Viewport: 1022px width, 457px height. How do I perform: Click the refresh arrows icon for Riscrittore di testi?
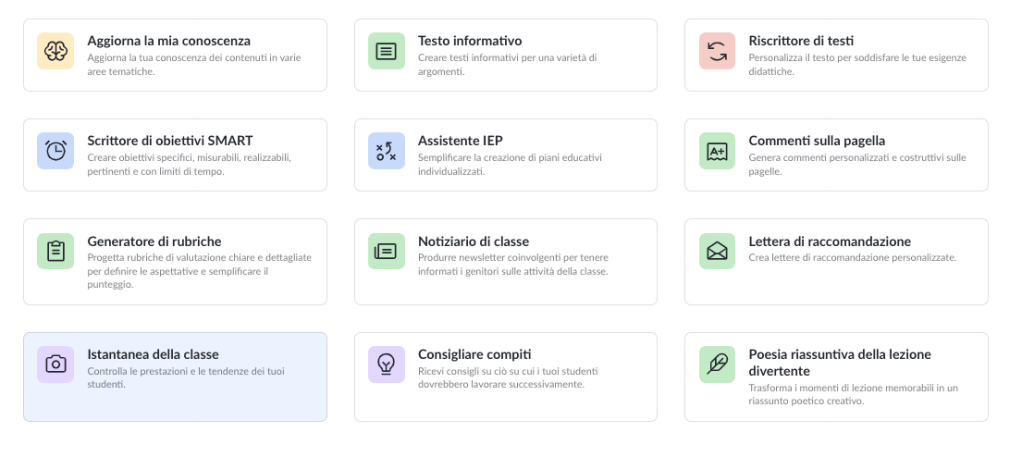tap(717, 51)
